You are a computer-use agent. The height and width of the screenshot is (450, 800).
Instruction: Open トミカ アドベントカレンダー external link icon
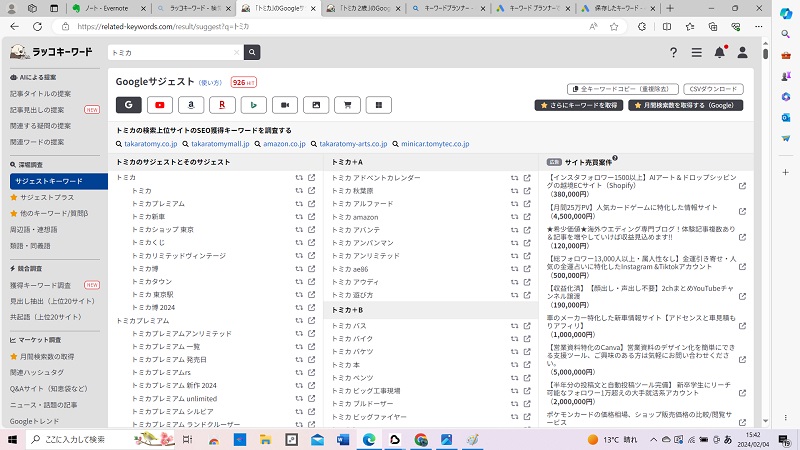click(x=527, y=178)
